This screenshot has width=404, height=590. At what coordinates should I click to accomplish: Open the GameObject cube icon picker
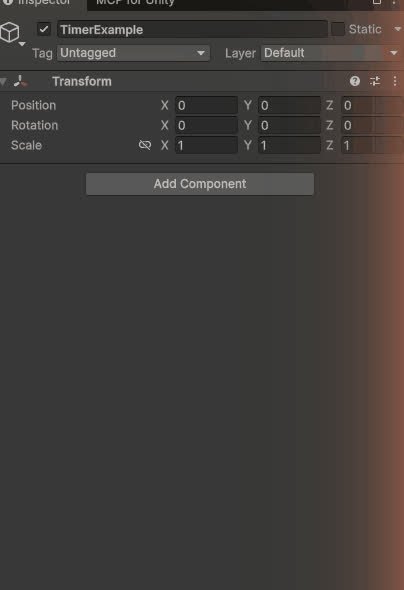click(10, 33)
